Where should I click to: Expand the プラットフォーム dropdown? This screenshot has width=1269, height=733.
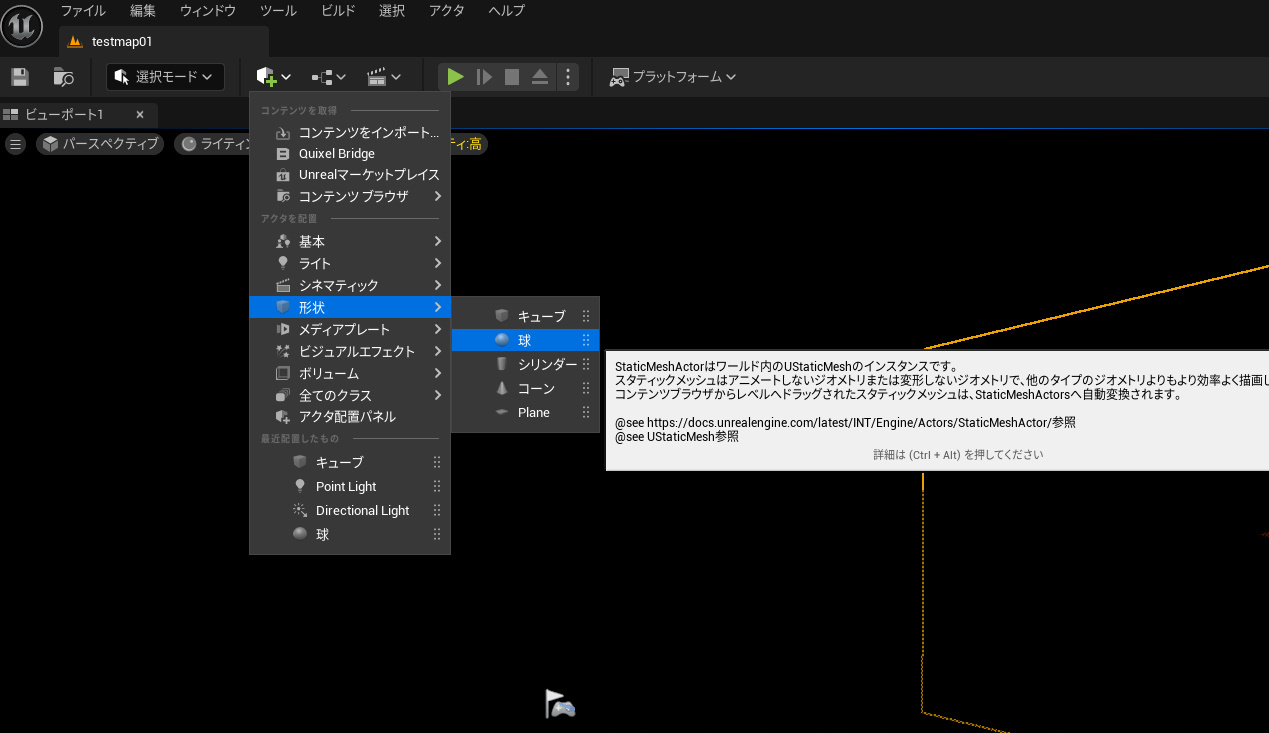(673, 77)
